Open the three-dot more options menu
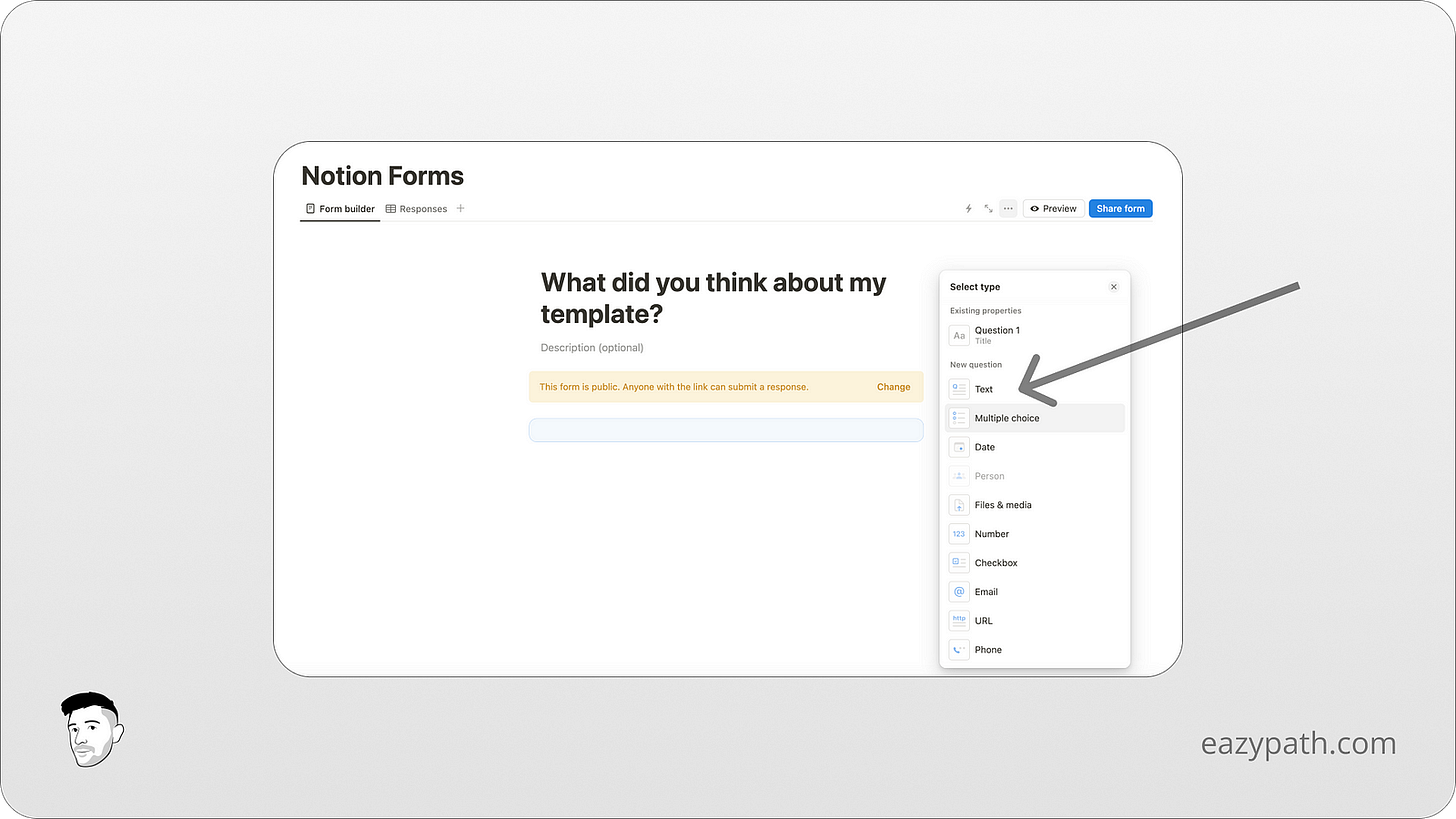 pos(1008,209)
